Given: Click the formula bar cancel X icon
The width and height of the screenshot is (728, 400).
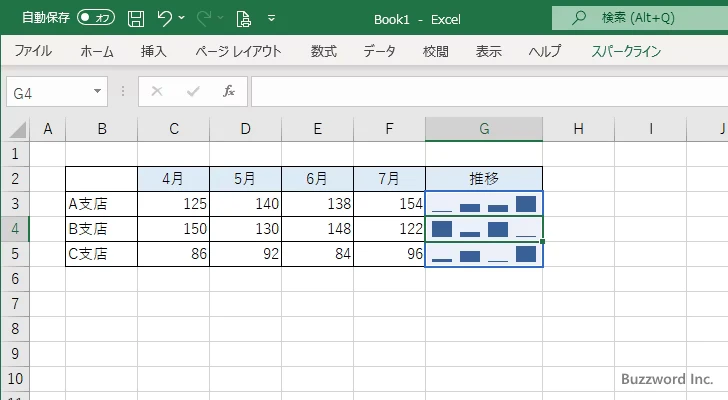Looking at the screenshot, I should click(157, 91).
